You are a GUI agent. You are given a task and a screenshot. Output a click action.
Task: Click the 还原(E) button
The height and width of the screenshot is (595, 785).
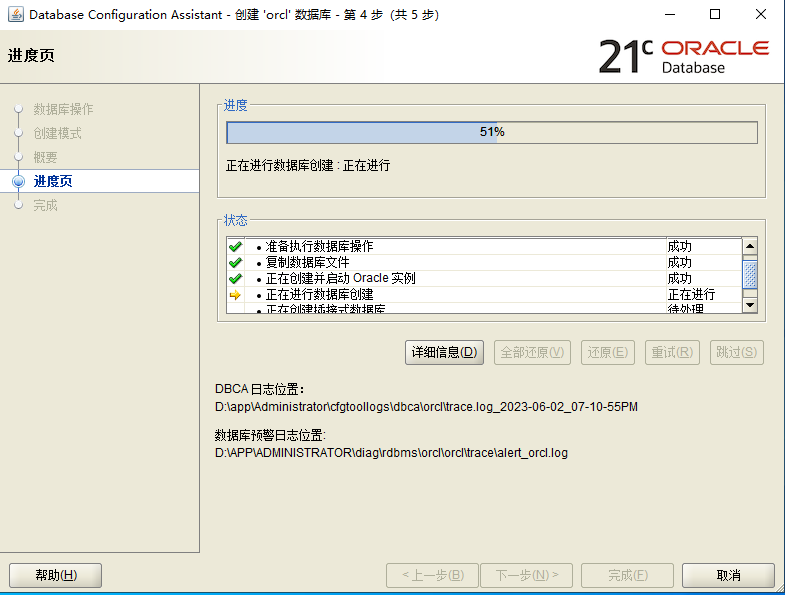coord(608,353)
